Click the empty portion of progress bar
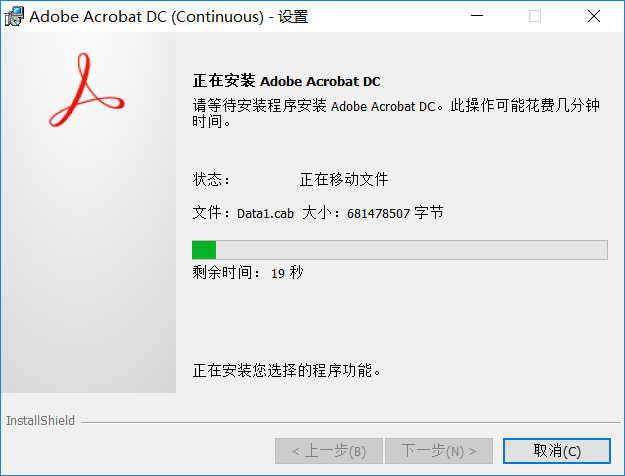625x476 pixels. pos(411,250)
